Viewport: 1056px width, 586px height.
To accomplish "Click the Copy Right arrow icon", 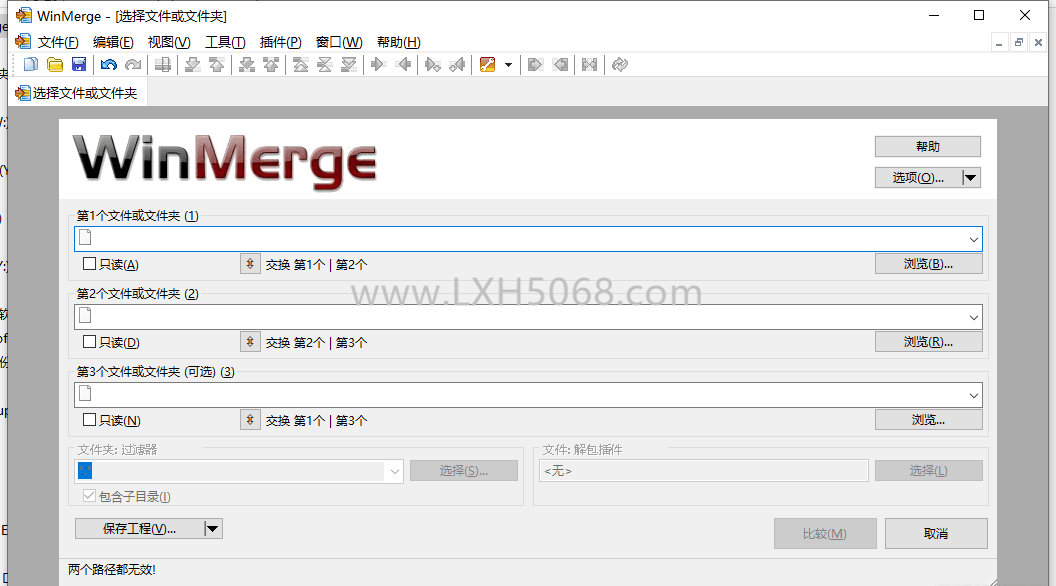I will pos(378,65).
